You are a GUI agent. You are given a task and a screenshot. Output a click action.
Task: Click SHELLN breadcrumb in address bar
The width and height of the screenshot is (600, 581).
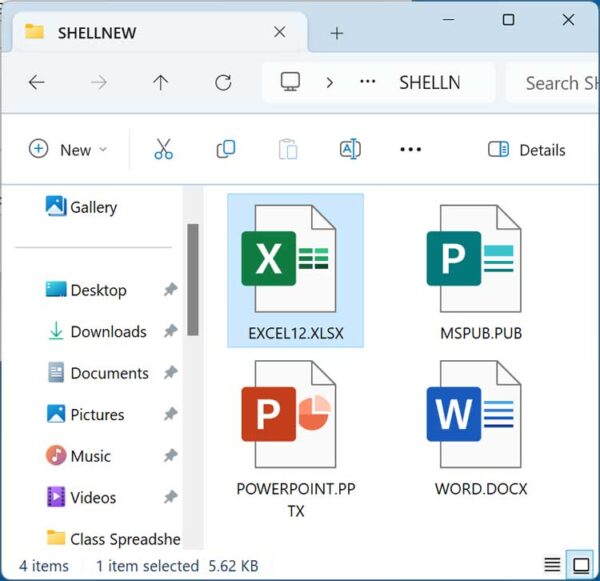tap(430, 83)
